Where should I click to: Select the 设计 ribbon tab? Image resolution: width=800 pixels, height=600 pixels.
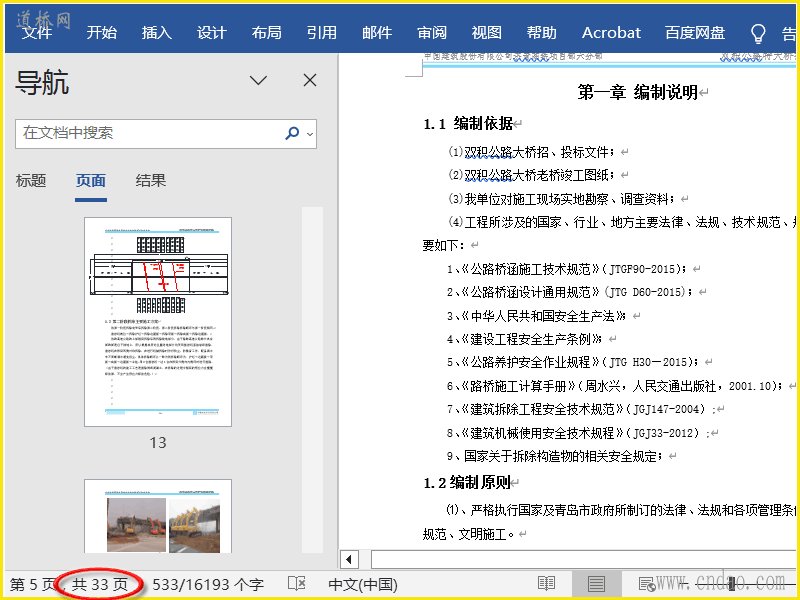tap(212, 33)
